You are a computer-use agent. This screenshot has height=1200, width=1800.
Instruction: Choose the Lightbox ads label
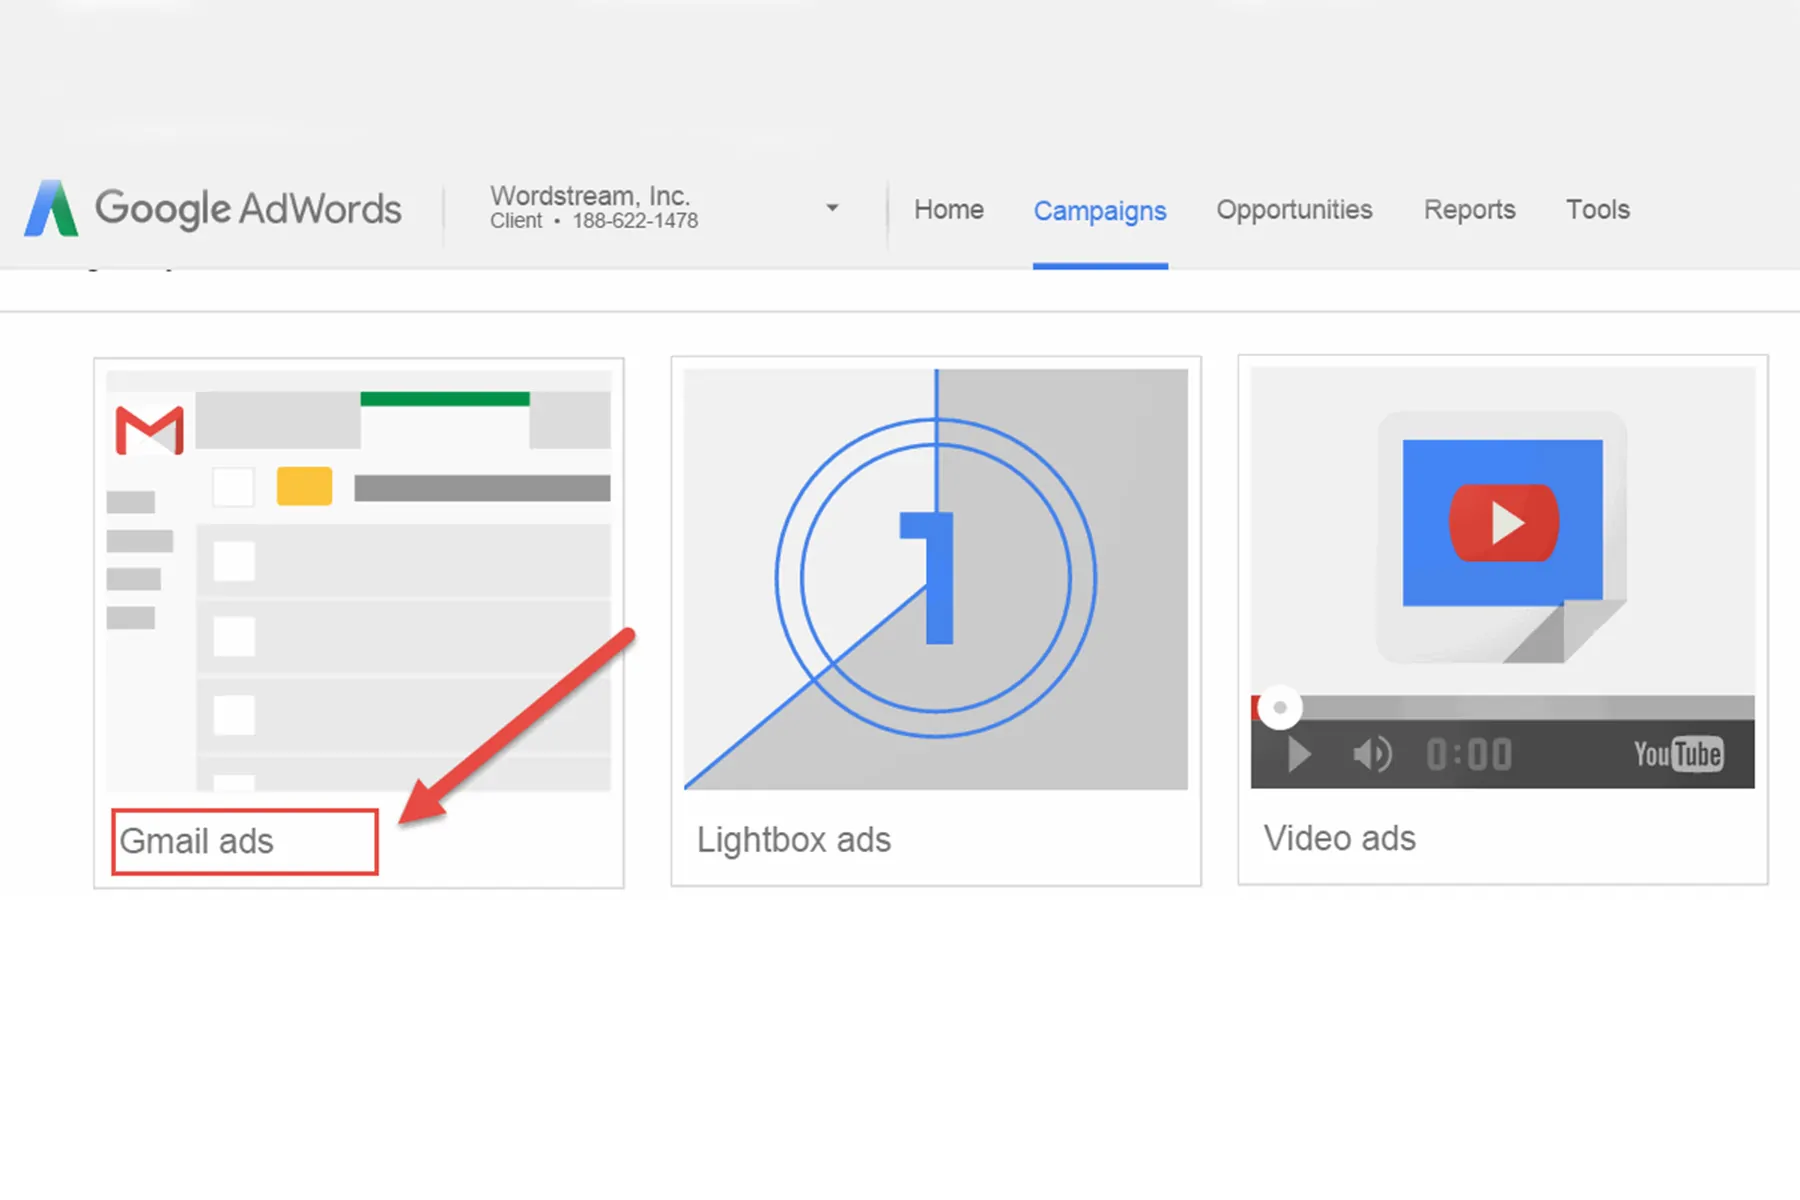click(793, 840)
